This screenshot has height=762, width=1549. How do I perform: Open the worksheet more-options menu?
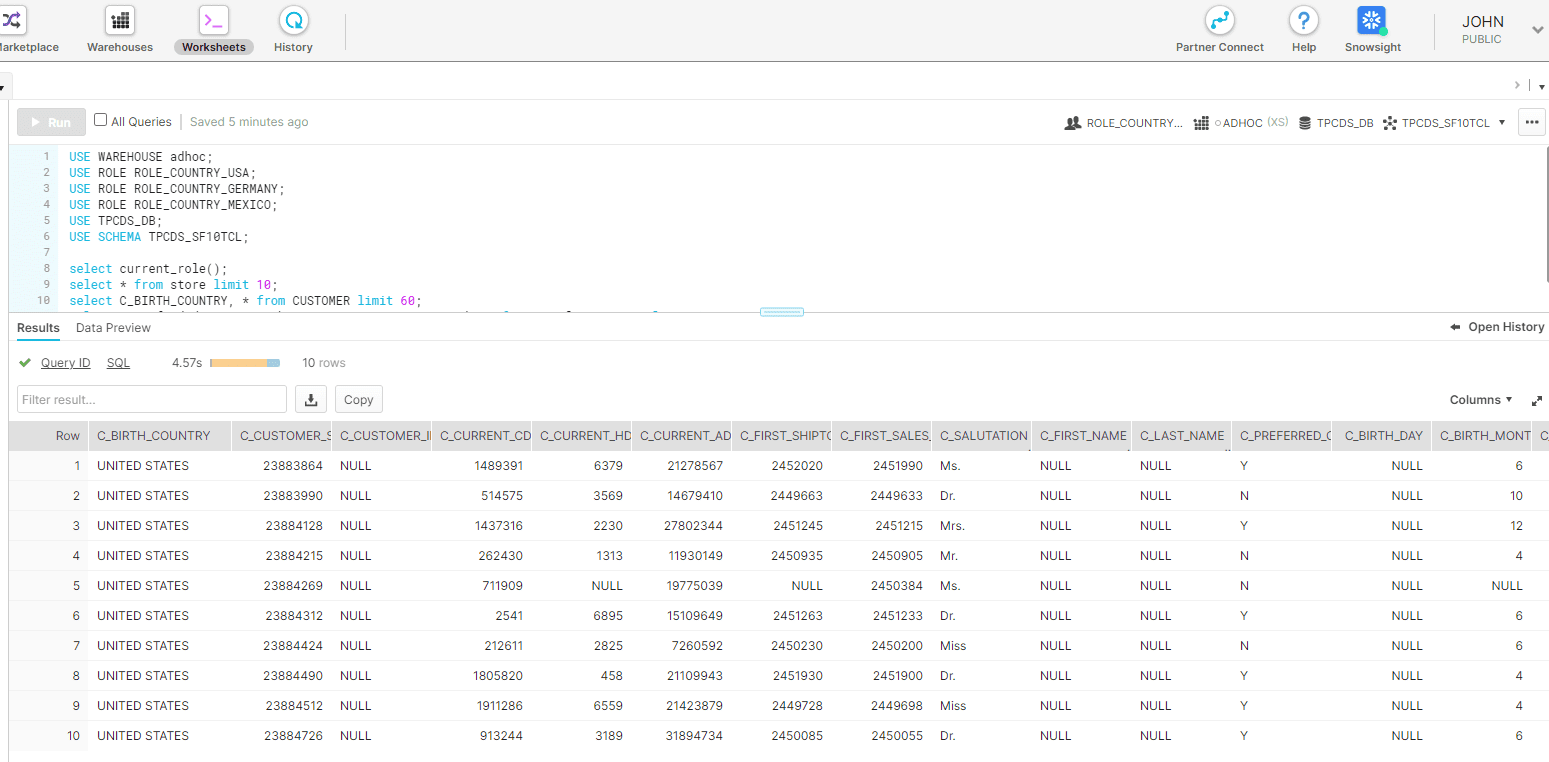[1532, 122]
